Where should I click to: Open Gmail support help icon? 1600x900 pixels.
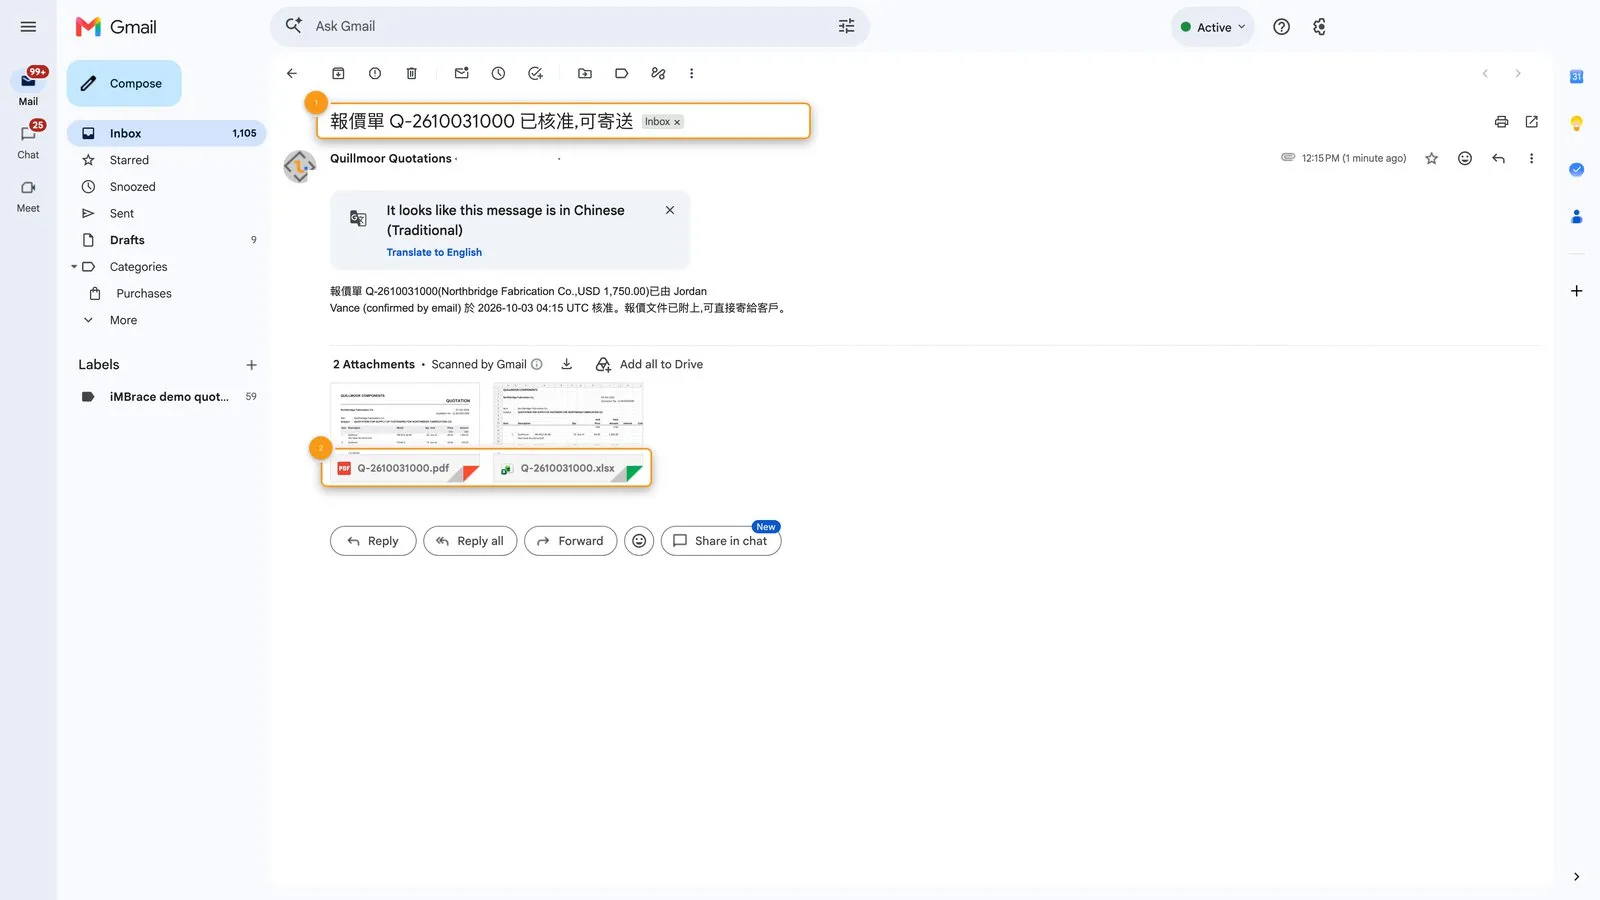(x=1281, y=27)
